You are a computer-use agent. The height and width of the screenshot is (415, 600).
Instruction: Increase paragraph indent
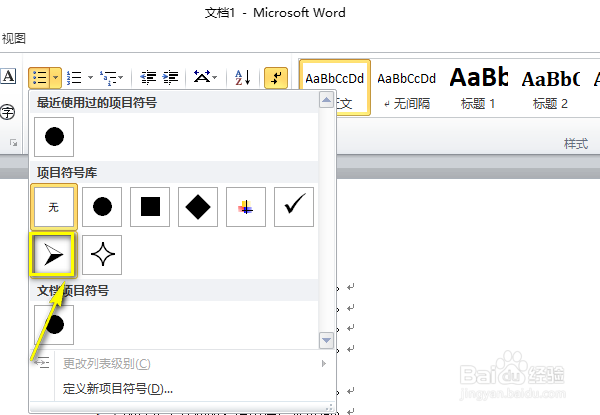pyautogui.click(x=171, y=78)
